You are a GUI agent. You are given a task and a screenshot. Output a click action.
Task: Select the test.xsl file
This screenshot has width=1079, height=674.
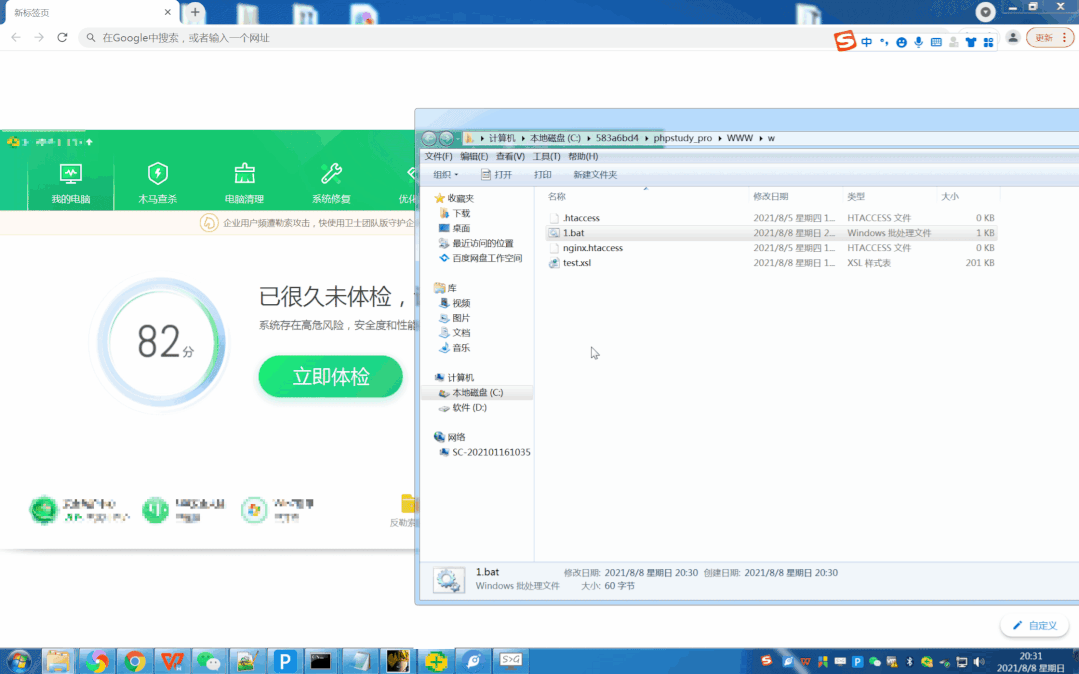[771, 263]
